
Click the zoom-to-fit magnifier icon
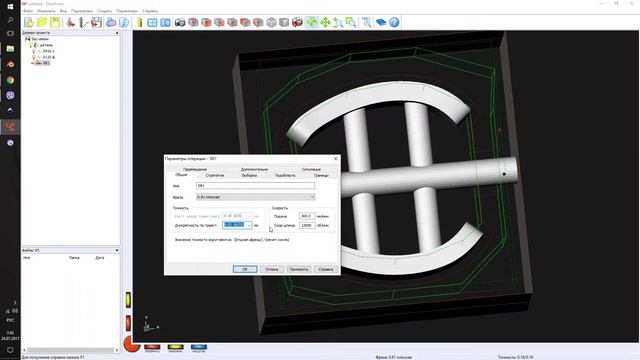pos(367,22)
